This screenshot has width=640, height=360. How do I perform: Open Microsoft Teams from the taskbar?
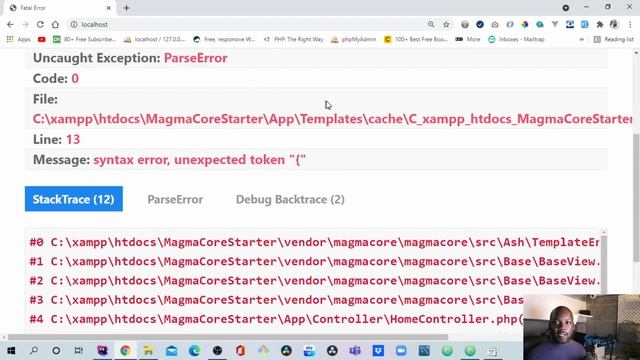click(355, 351)
